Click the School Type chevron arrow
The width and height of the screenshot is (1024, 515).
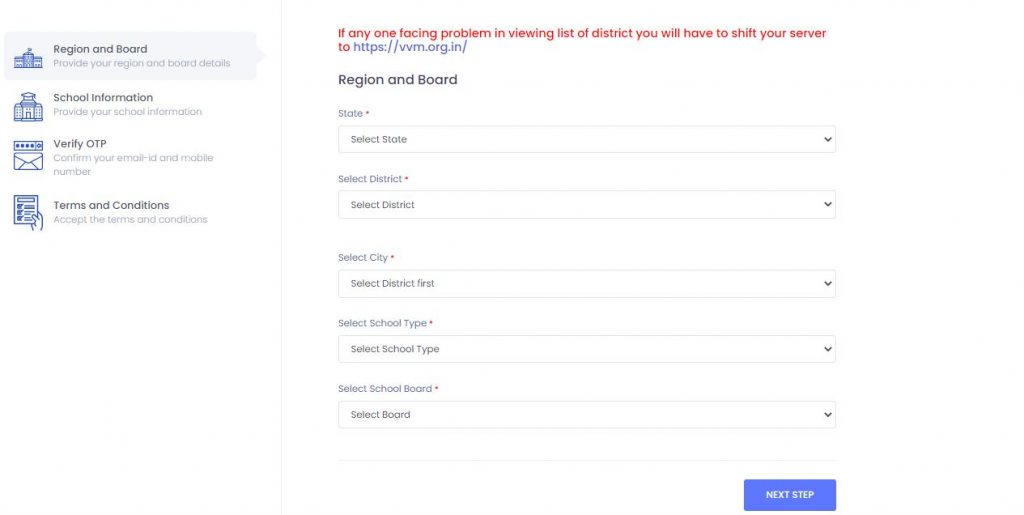827,349
